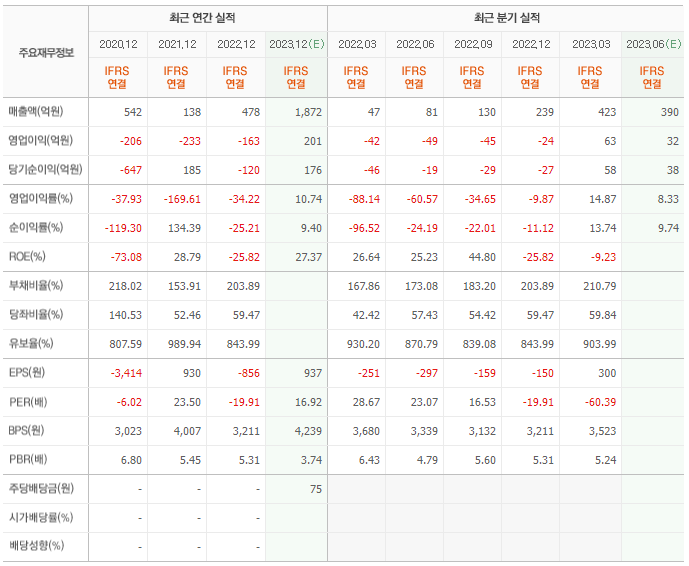Click the PER(배) row label
The image size is (689, 566).
pyautogui.click(x=28, y=402)
